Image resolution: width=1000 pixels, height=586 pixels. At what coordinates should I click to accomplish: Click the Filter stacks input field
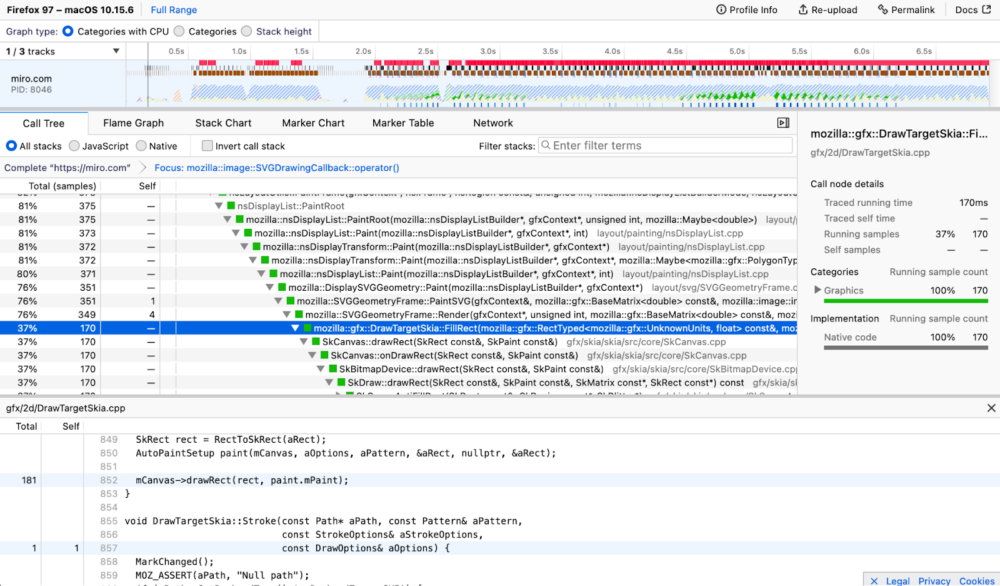tap(665, 145)
